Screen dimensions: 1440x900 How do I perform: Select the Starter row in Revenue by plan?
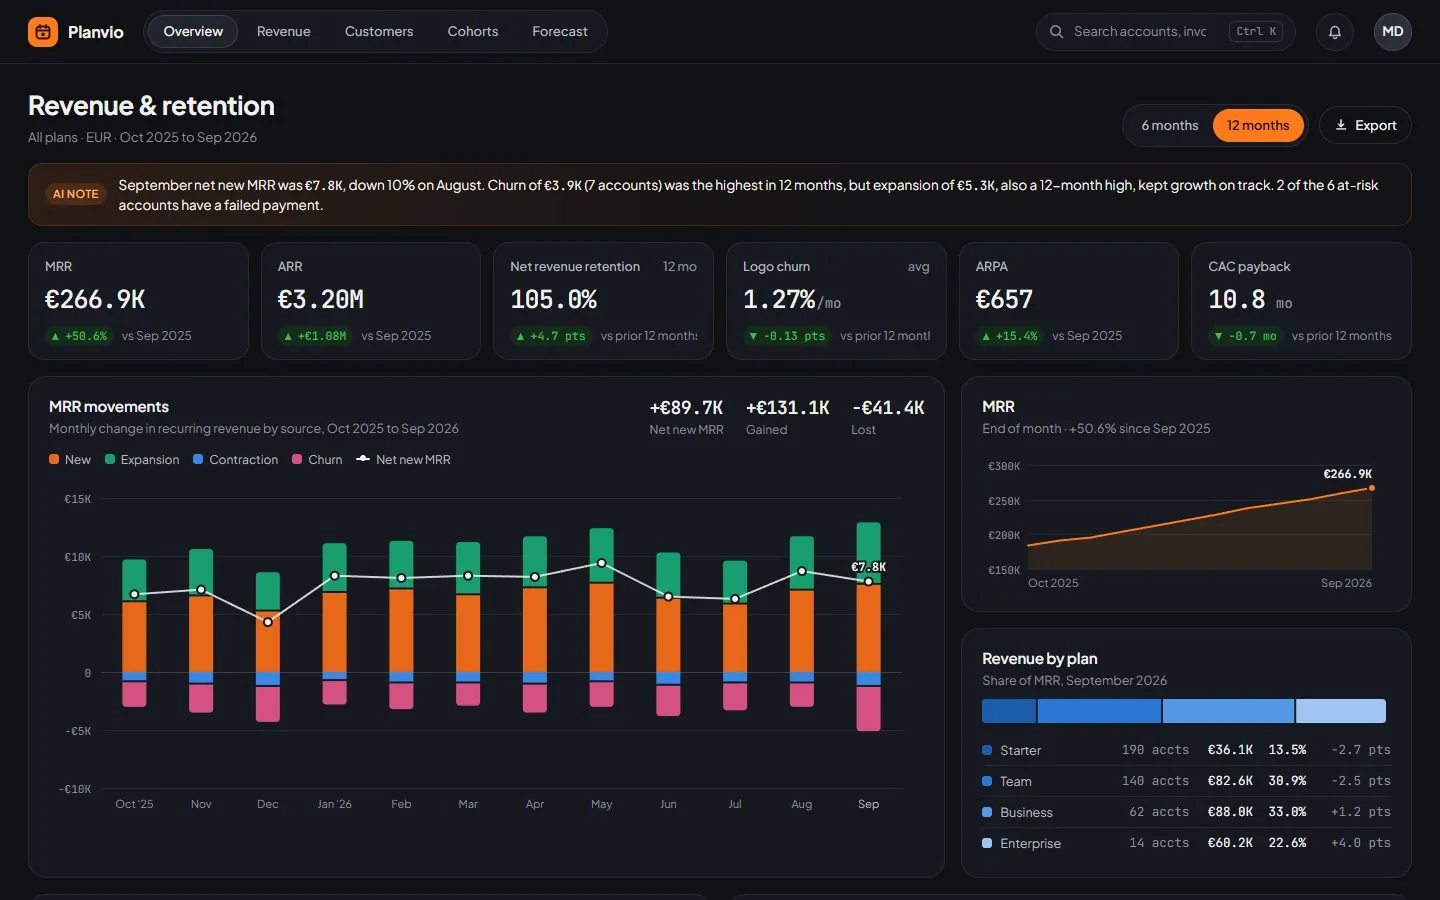point(1186,750)
